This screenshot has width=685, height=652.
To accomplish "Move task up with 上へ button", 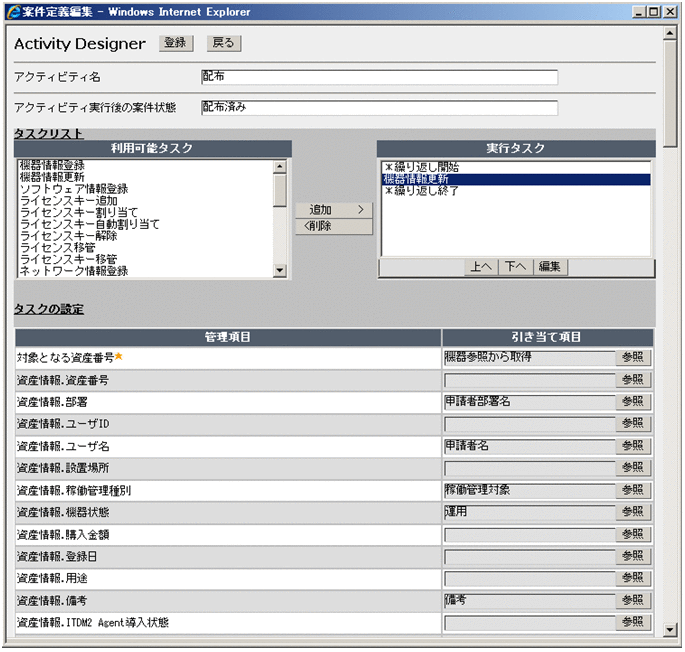I will point(481,267).
